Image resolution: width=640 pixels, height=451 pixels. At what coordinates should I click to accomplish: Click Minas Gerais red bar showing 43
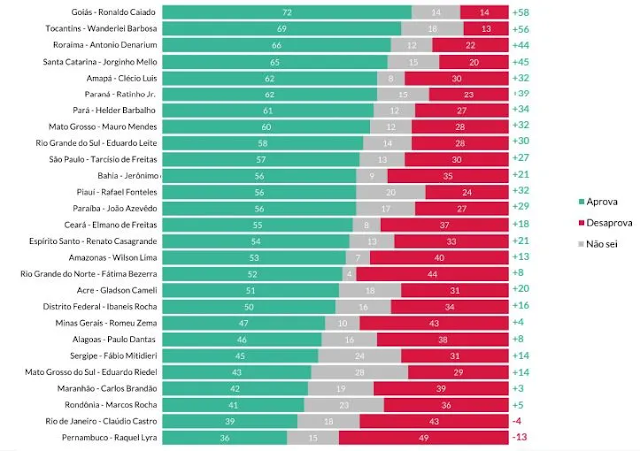pyautogui.click(x=434, y=323)
